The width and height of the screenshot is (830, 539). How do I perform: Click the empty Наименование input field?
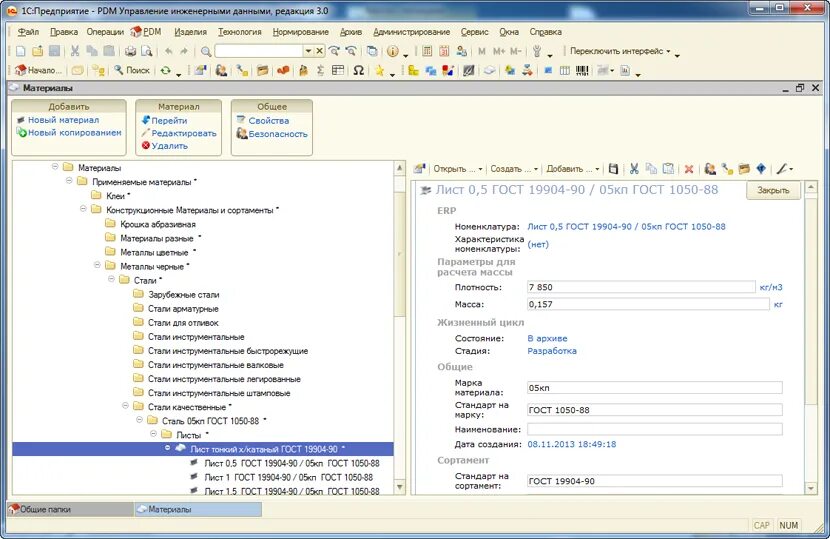point(654,429)
